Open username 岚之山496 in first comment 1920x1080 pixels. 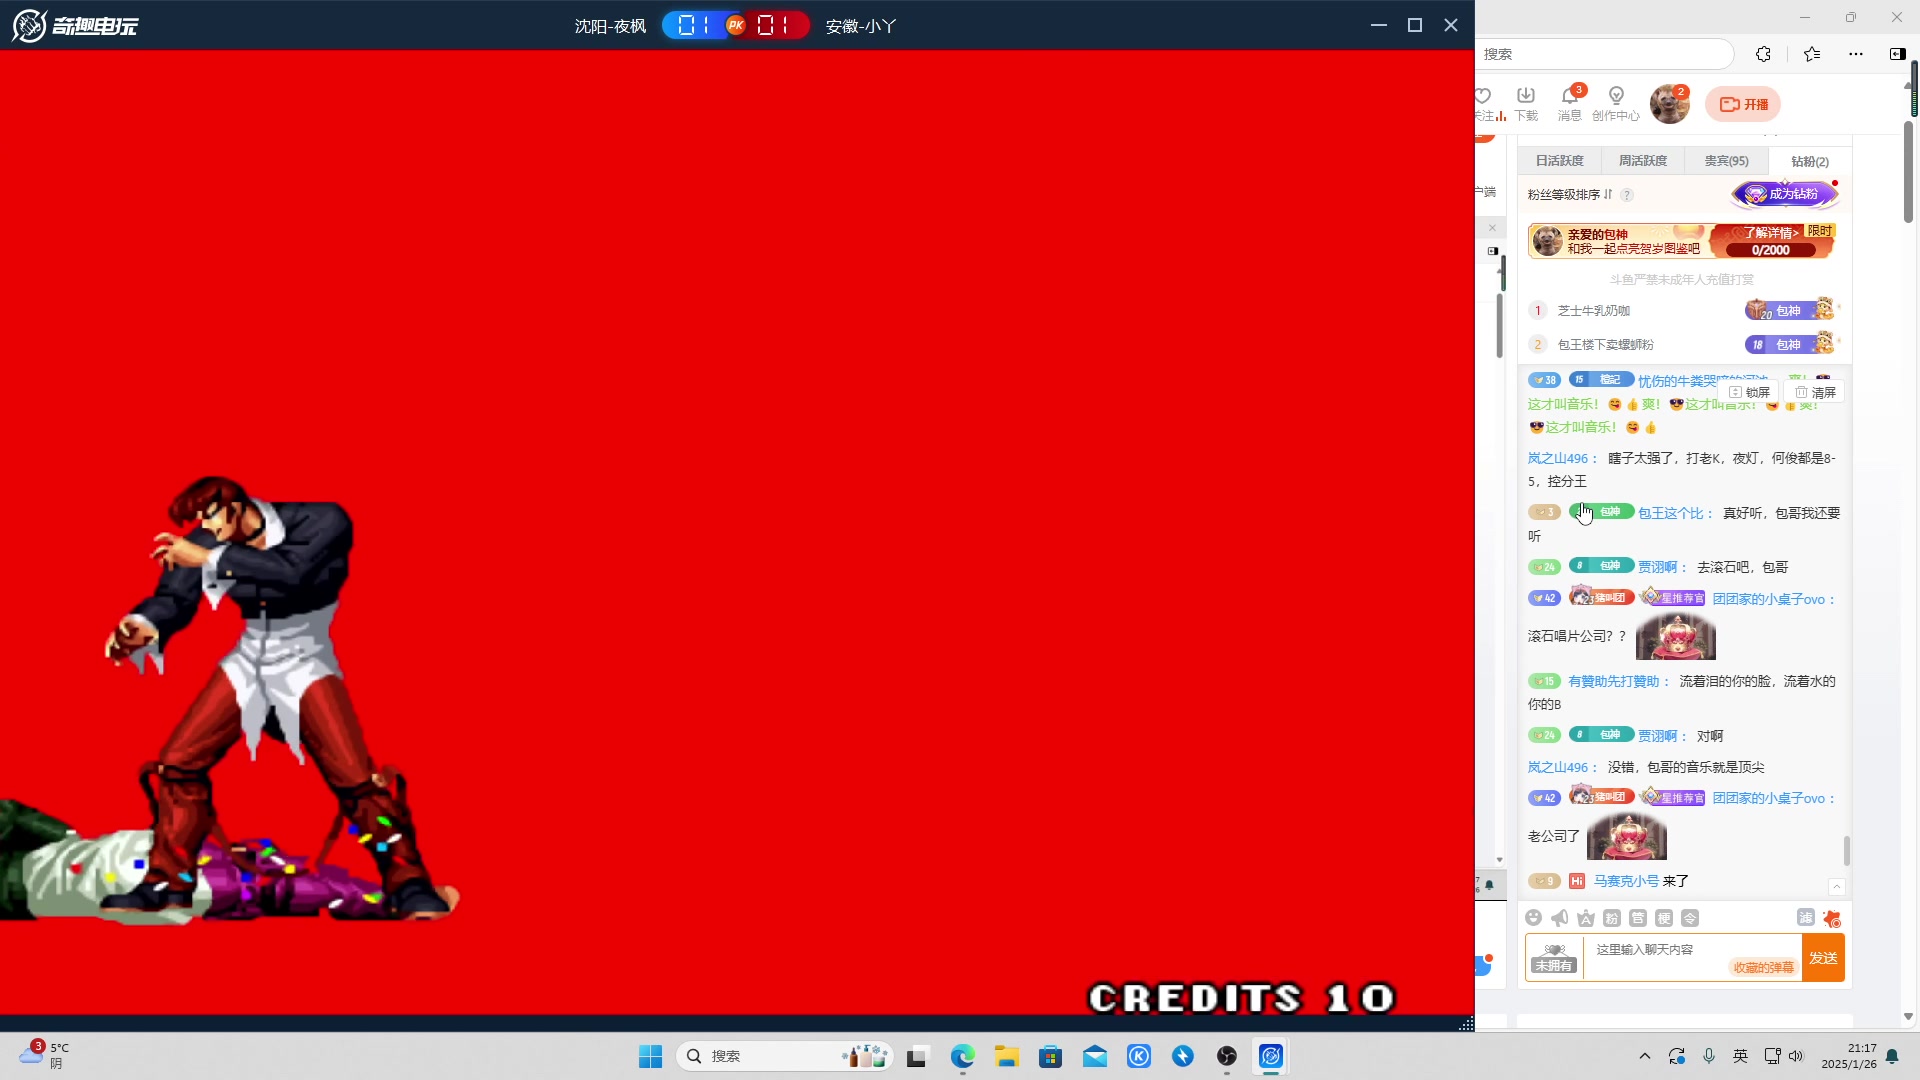[1558, 459]
